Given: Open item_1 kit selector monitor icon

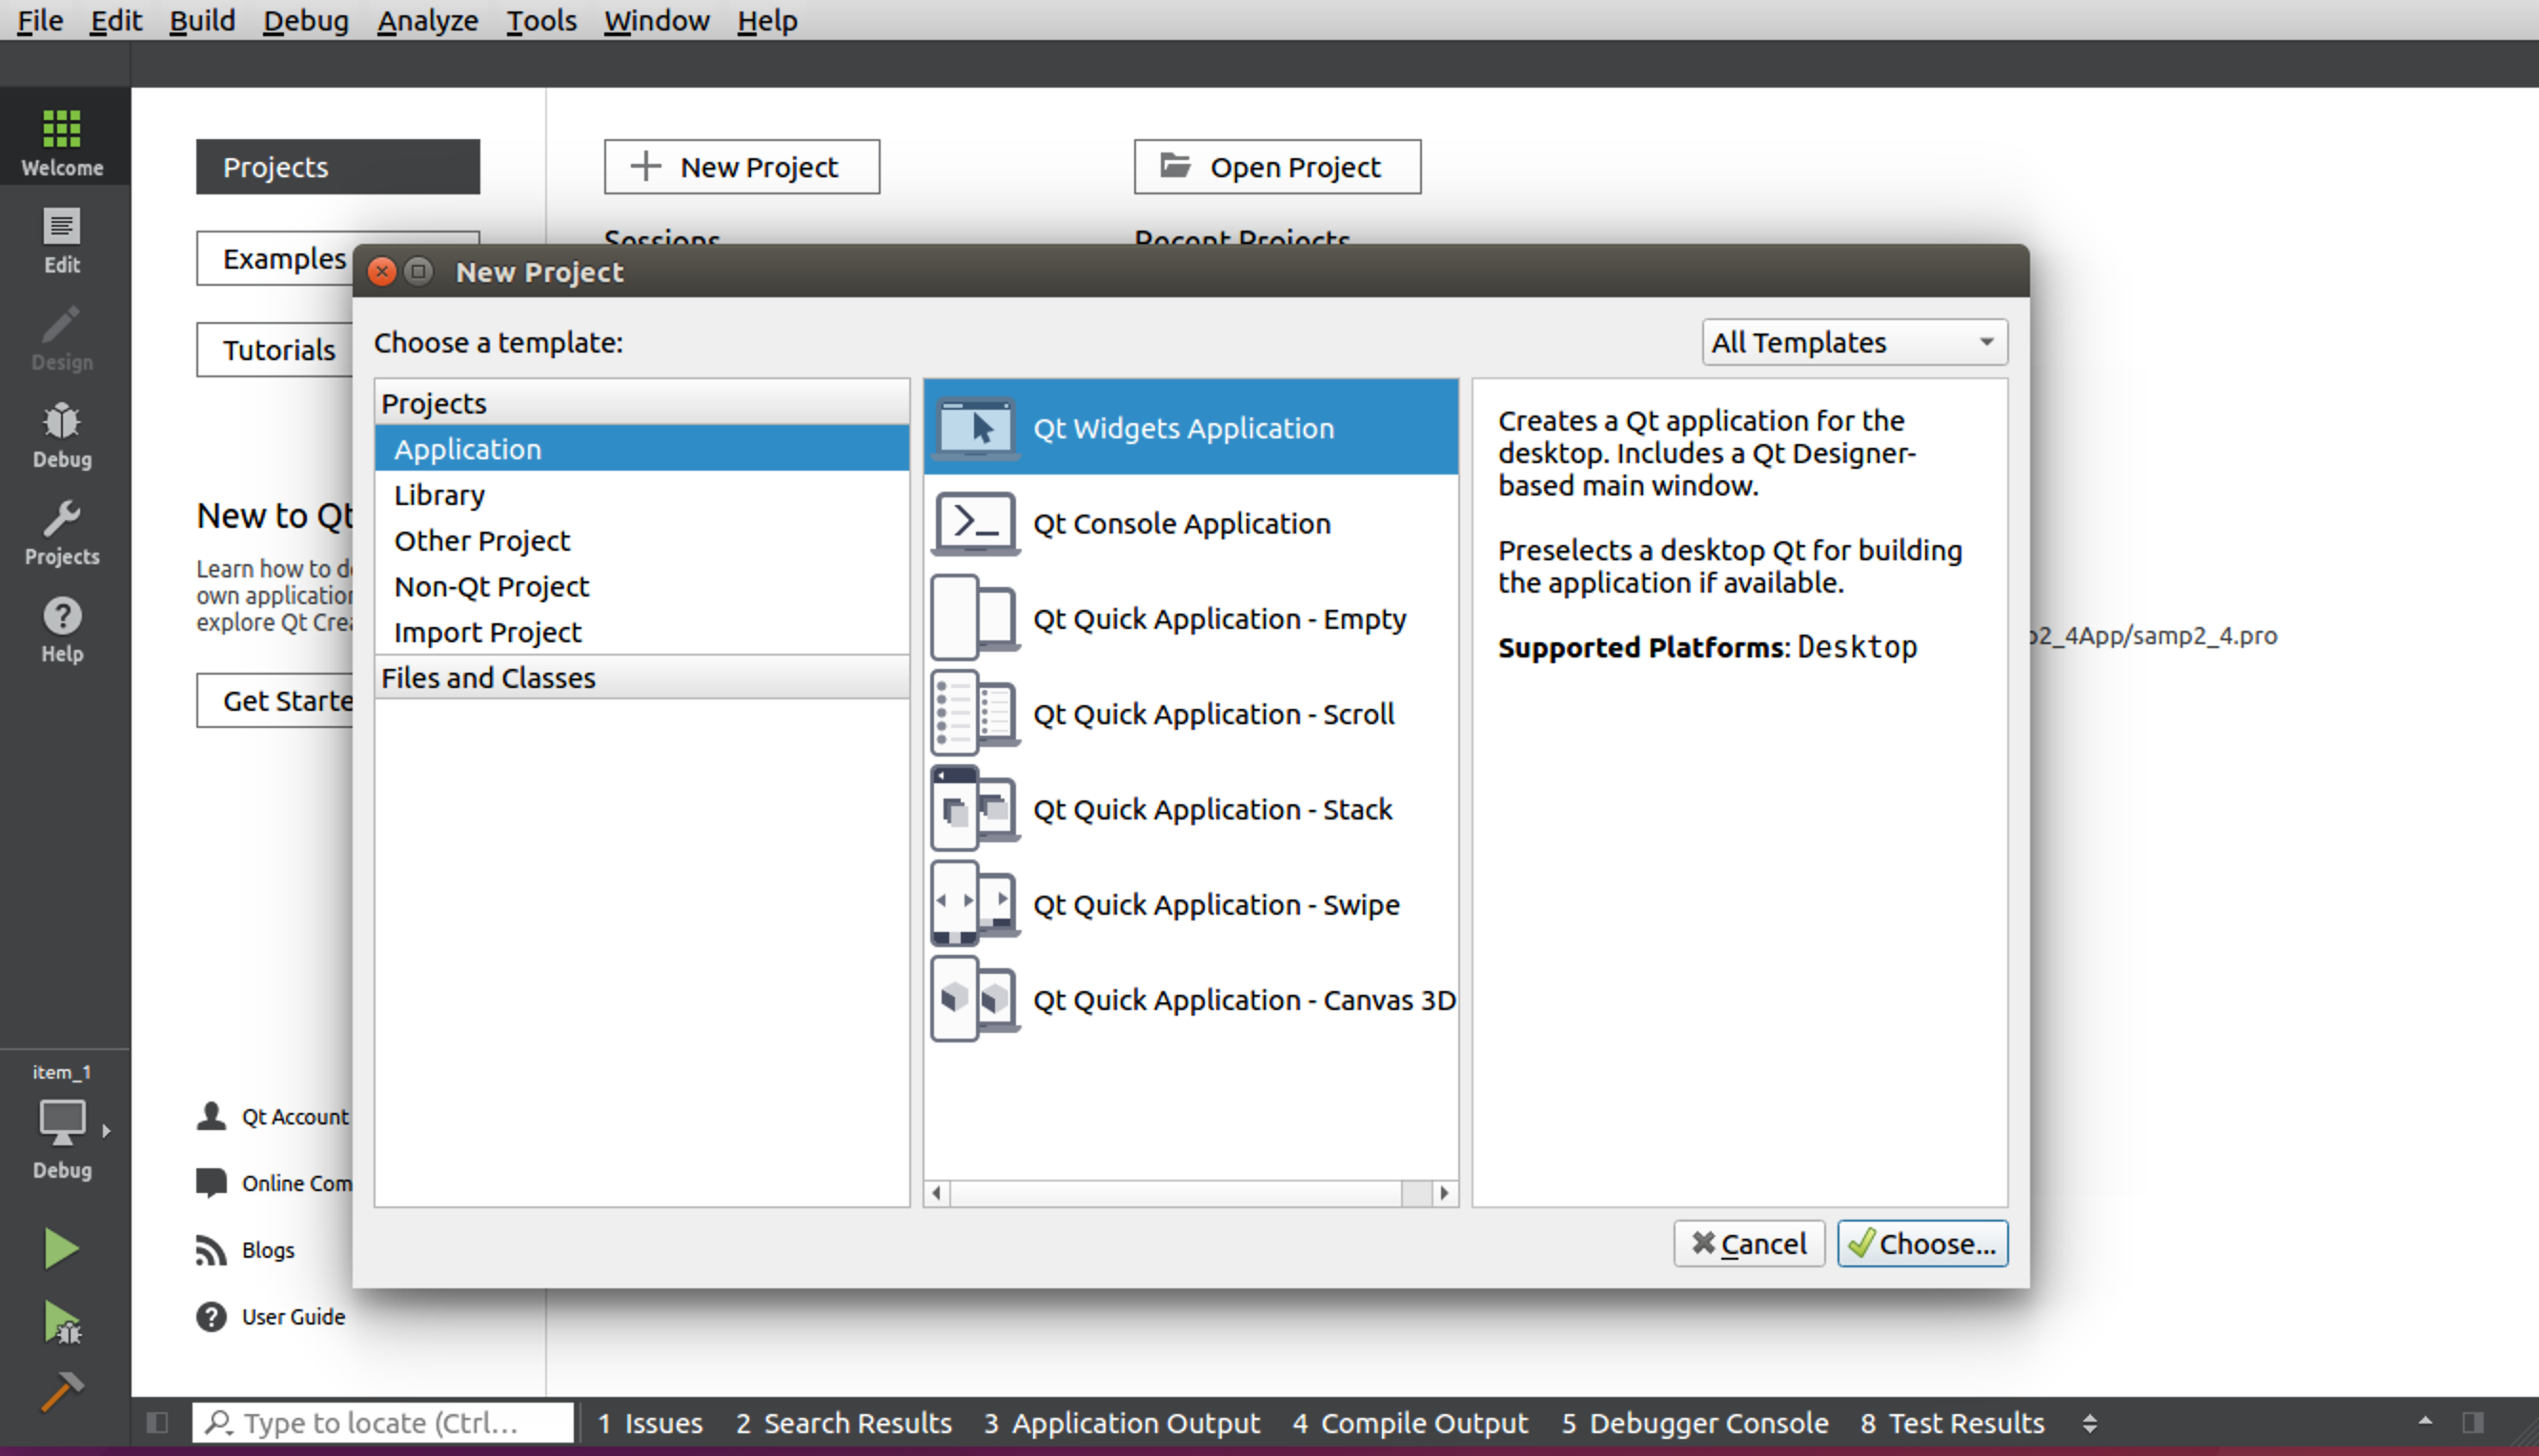Looking at the screenshot, I should [62, 1122].
